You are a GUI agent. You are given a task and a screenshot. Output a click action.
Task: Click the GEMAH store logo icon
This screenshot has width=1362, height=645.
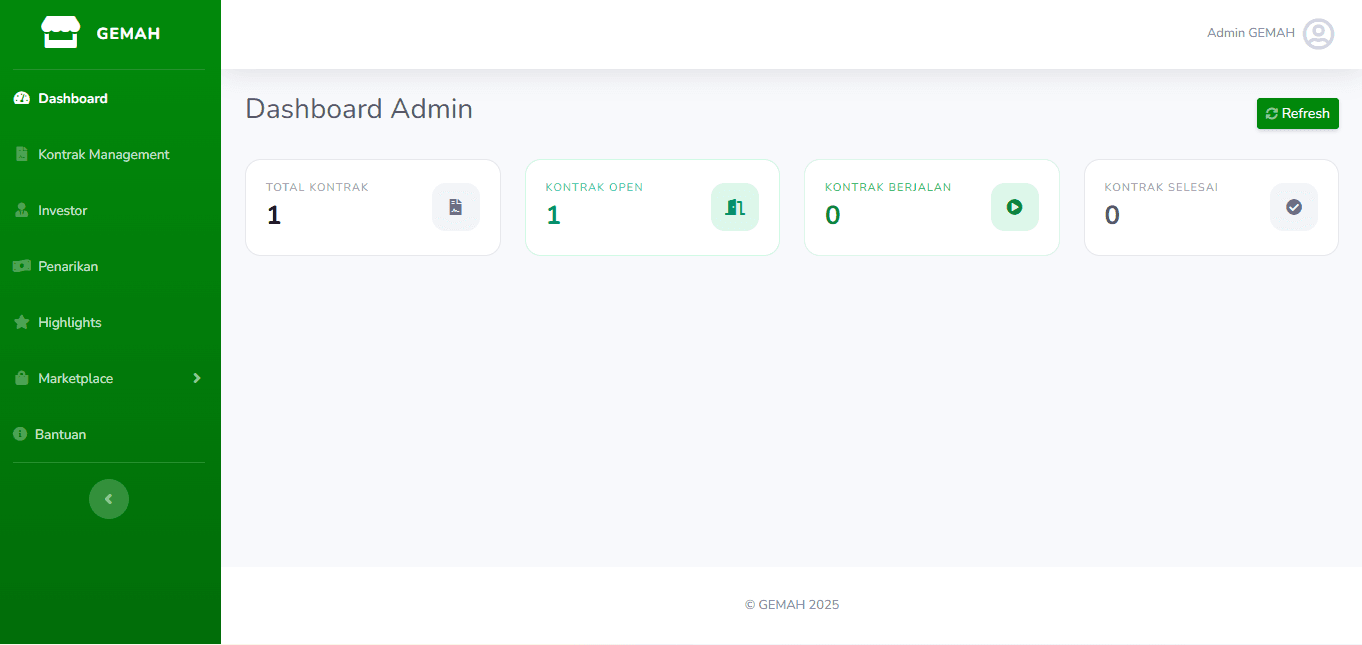pyautogui.click(x=59, y=33)
